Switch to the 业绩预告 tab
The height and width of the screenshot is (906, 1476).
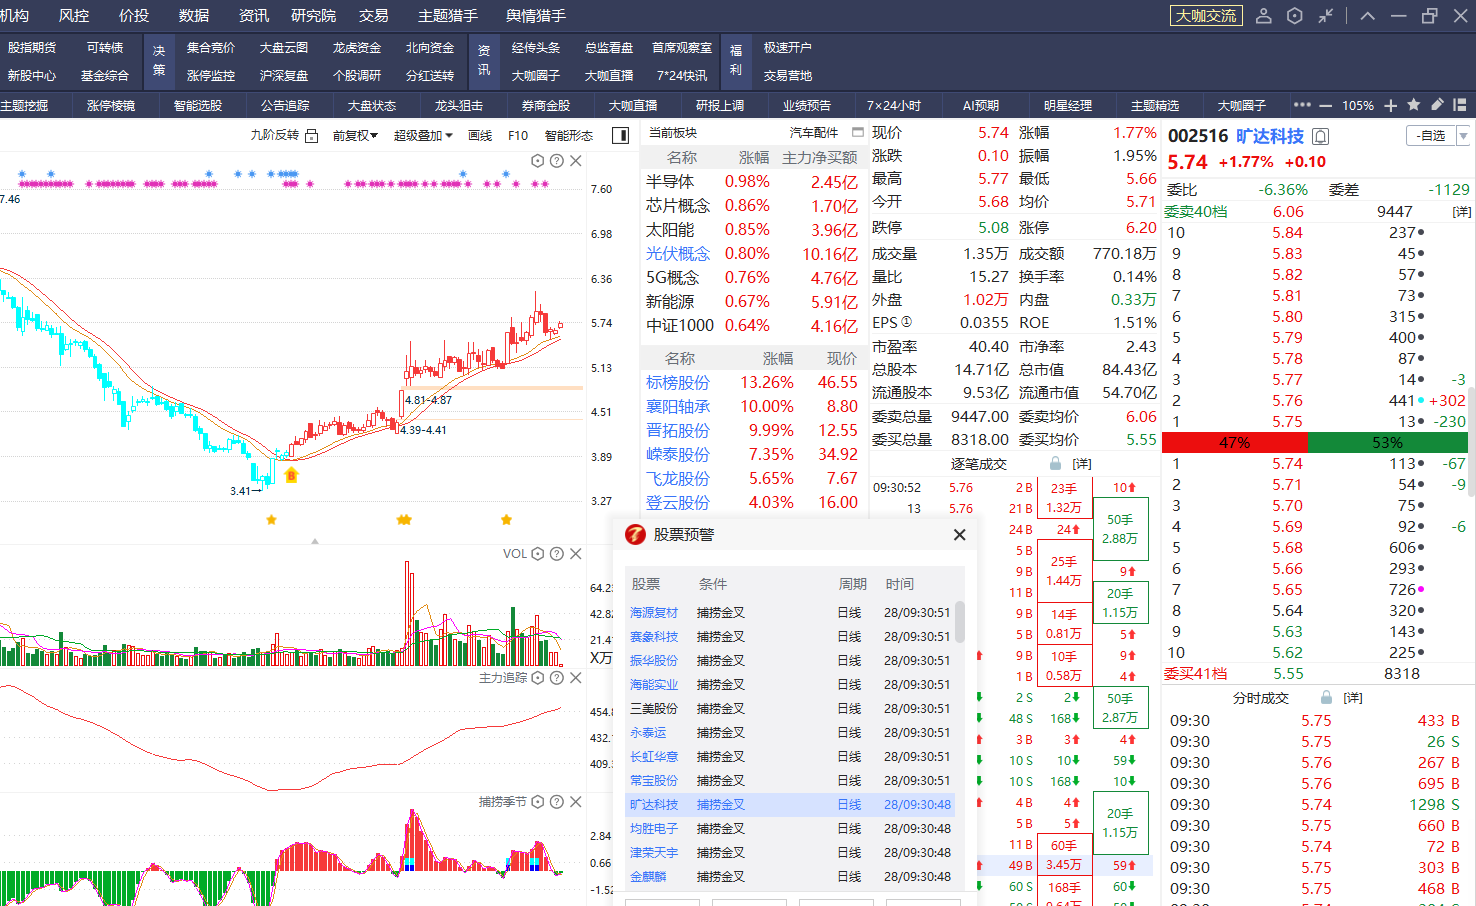807,105
